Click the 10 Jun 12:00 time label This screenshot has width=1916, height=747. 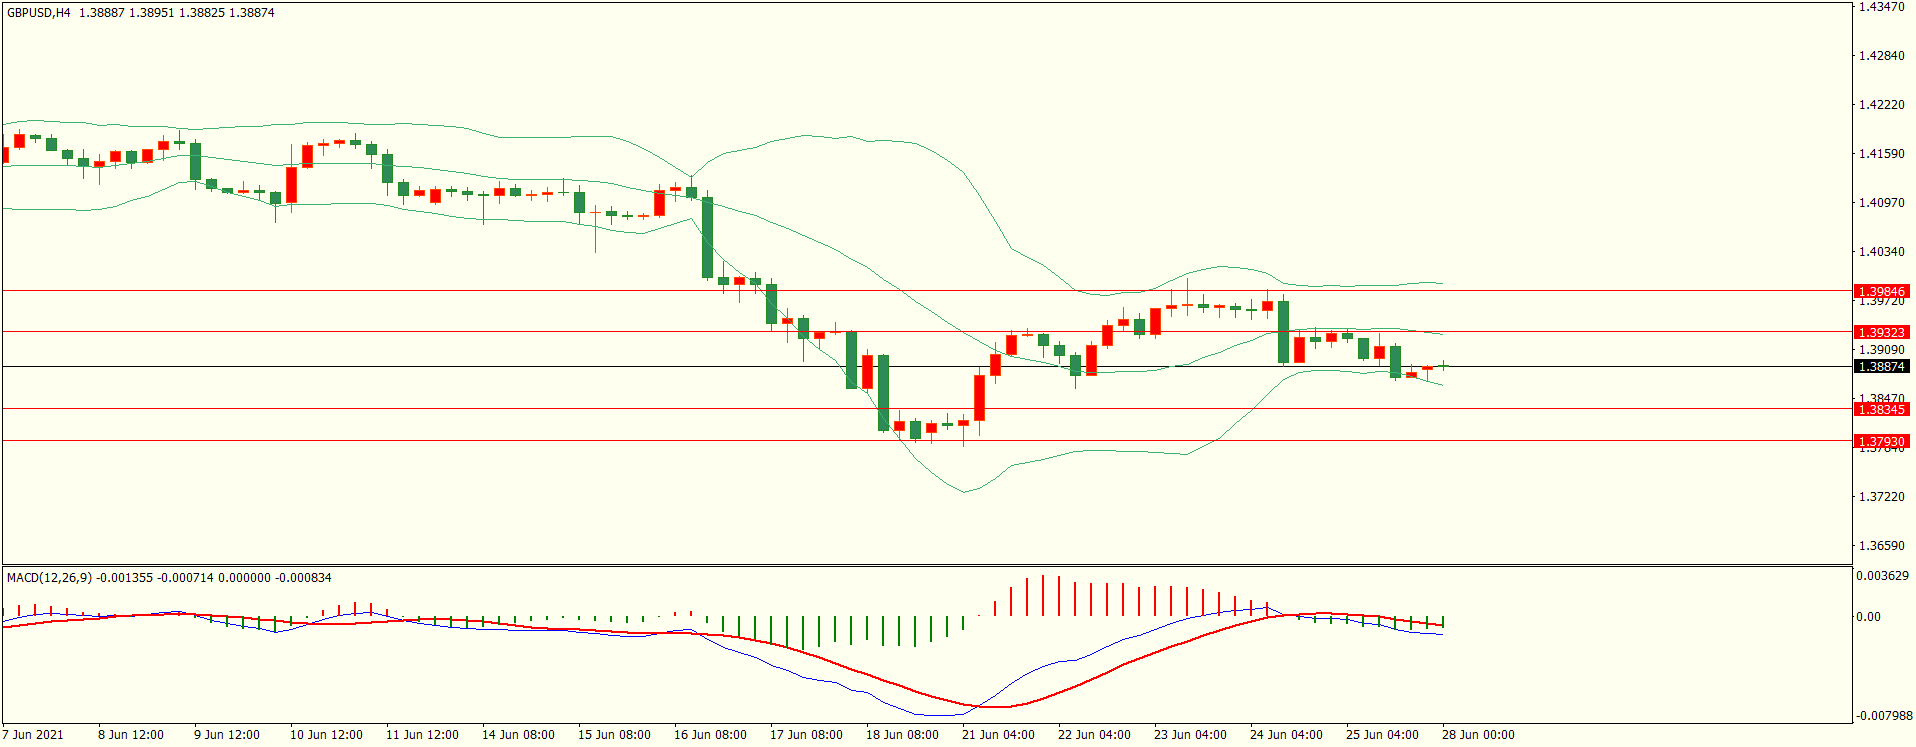326,735
